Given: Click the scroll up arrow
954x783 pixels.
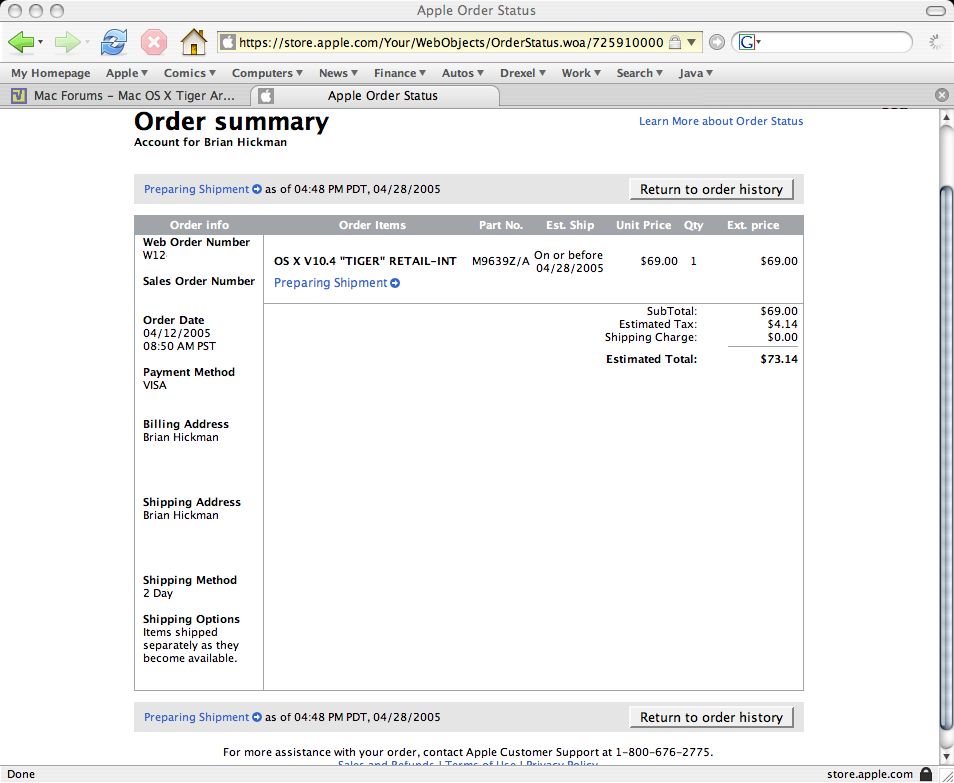Looking at the screenshot, I should [946, 117].
